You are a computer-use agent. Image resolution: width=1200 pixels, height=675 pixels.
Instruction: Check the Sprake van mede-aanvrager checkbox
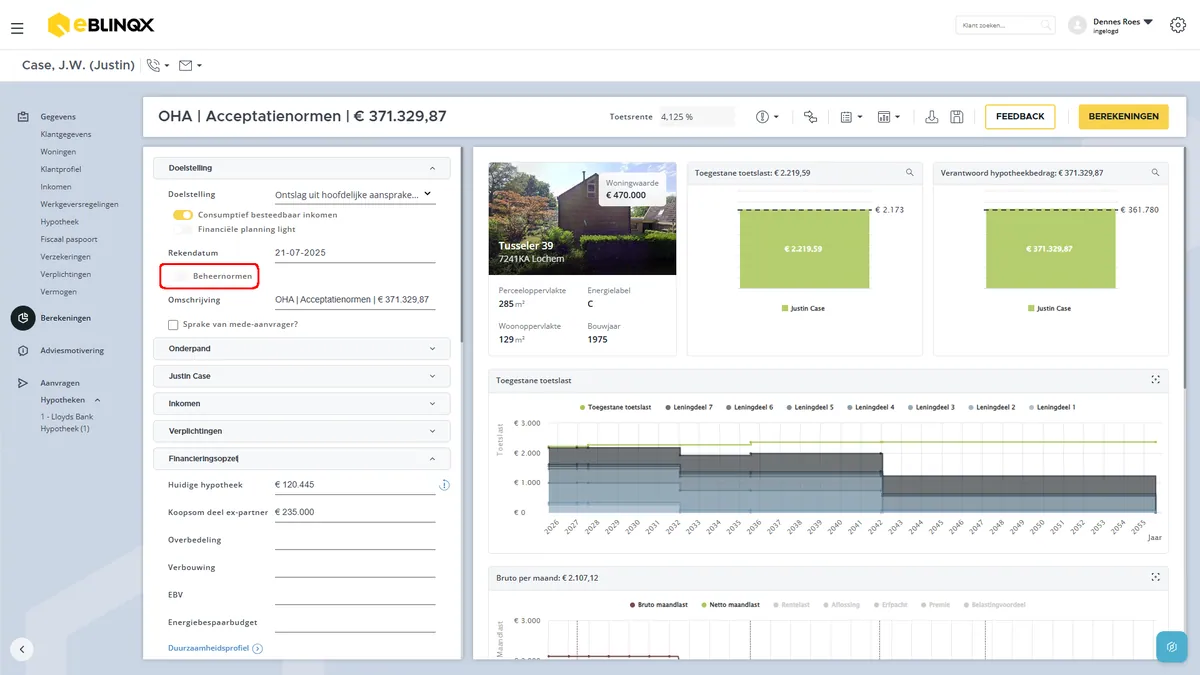coord(173,325)
